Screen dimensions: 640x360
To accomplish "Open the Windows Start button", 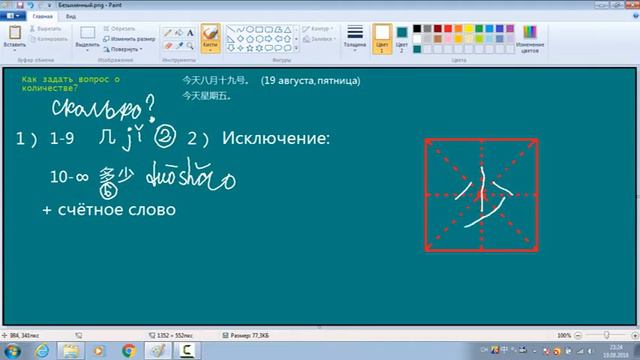I will [12, 351].
